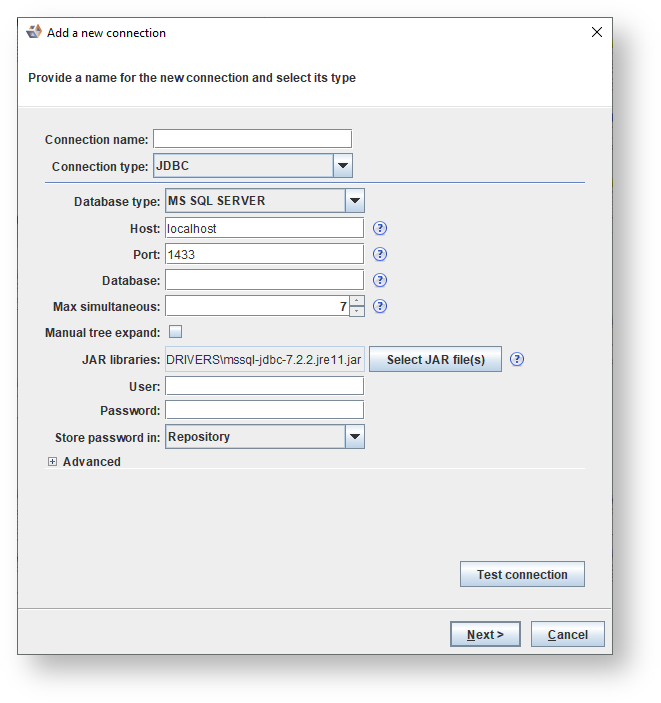Click the application icon in title bar

pos(34,32)
